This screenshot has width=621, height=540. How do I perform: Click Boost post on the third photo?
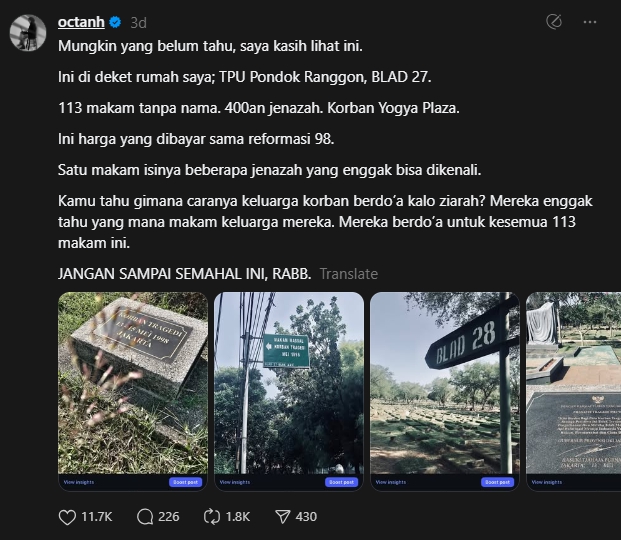click(x=497, y=482)
